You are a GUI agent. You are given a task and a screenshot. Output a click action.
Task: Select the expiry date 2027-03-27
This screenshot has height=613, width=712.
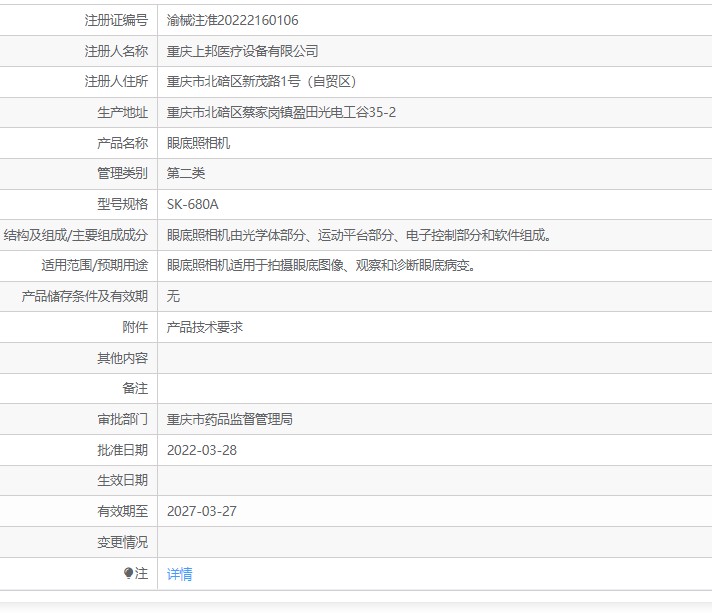click(x=202, y=511)
